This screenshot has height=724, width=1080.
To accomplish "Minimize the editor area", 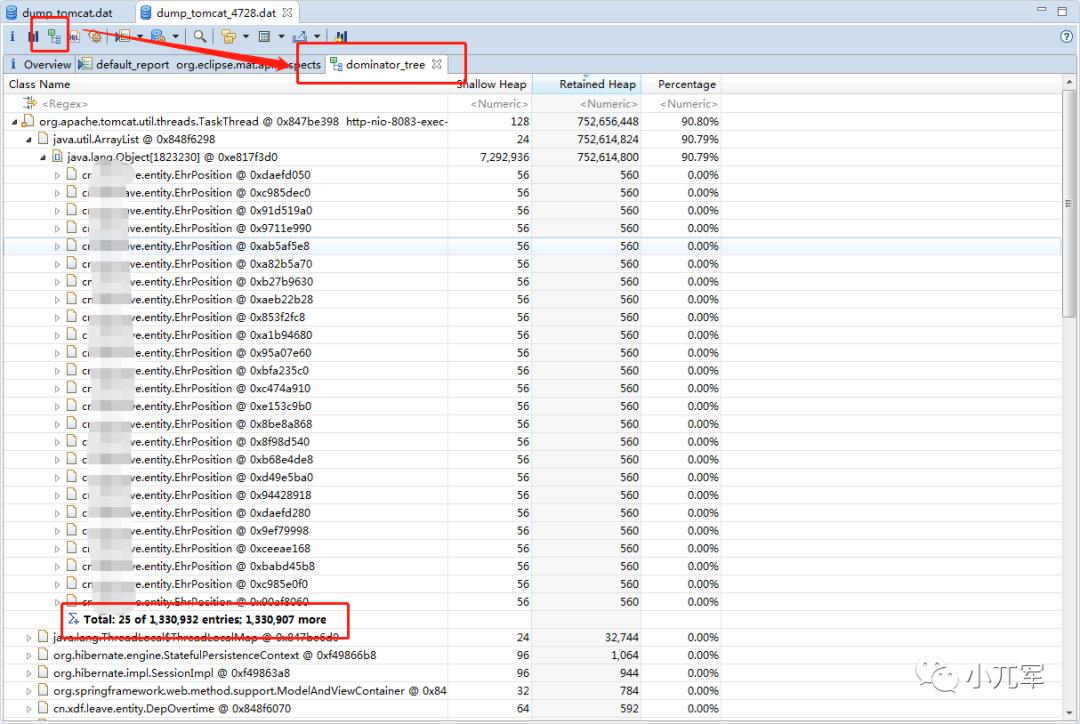I will click(x=1041, y=10).
